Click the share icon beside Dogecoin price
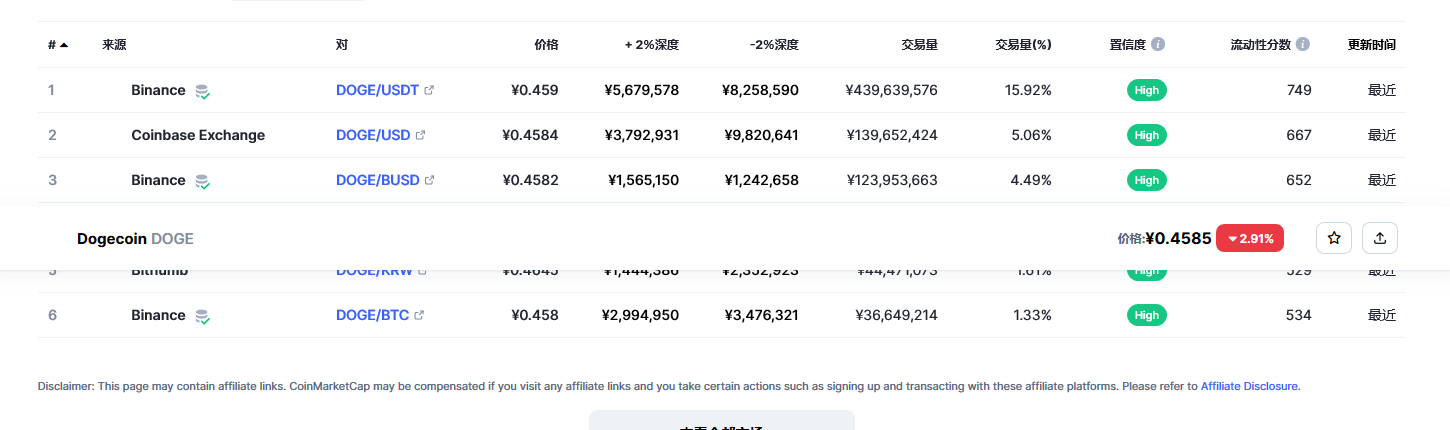 pos(1380,238)
